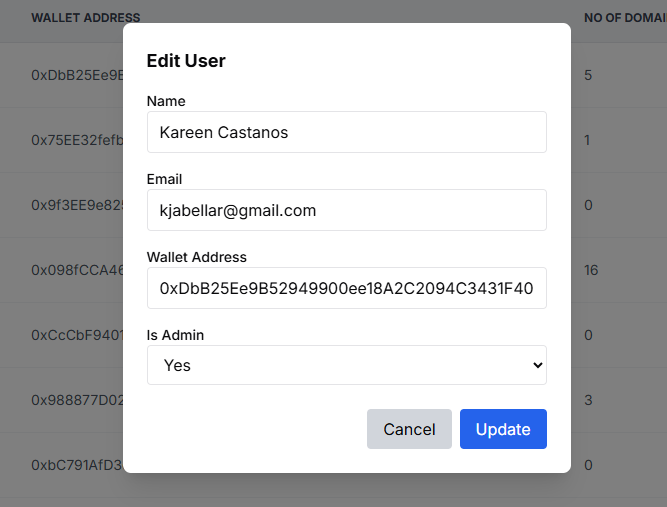The height and width of the screenshot is (507, 667).
Task: Open the Is Admin dropdown
Action: (346, 365)
